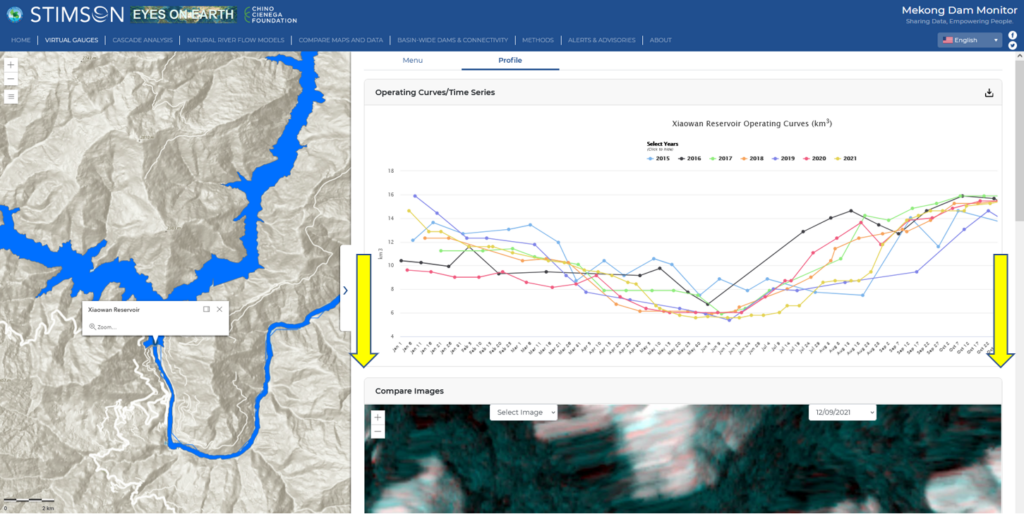Collapse the side panel with chevron handle

(x=345, y=290)
